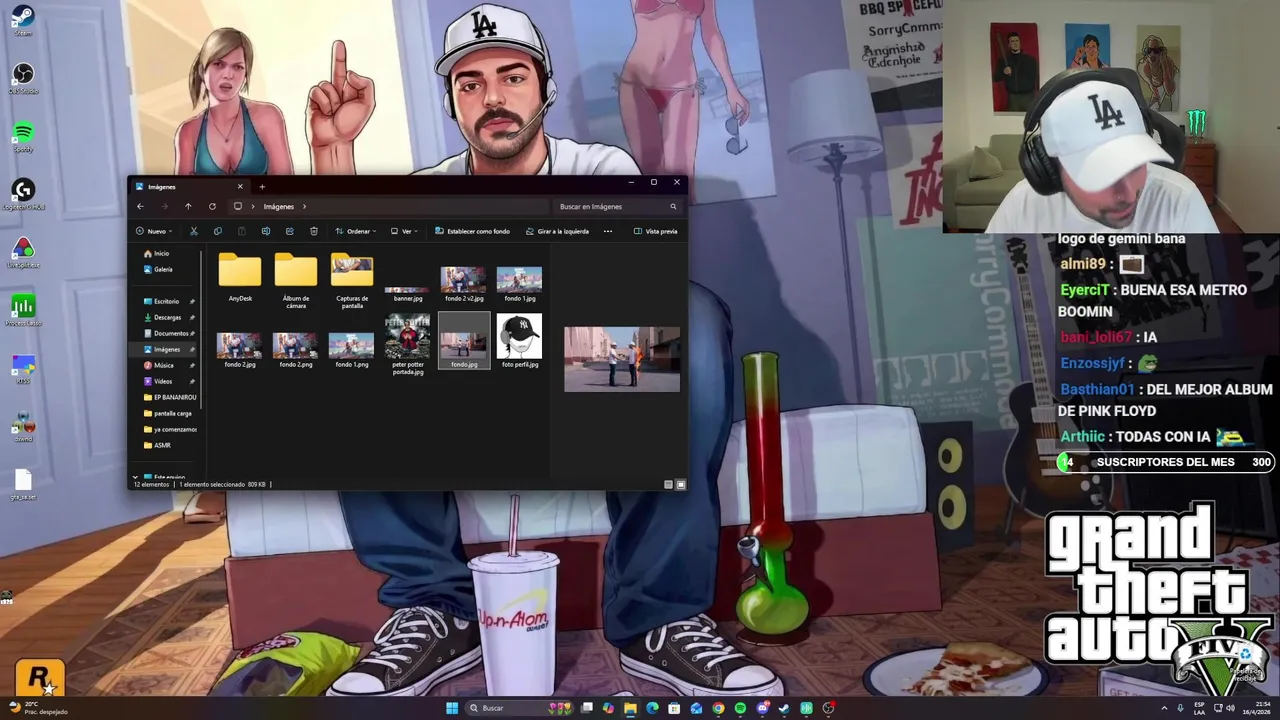Open the Ordenar sort dropdown

click(x=356, y=231)
